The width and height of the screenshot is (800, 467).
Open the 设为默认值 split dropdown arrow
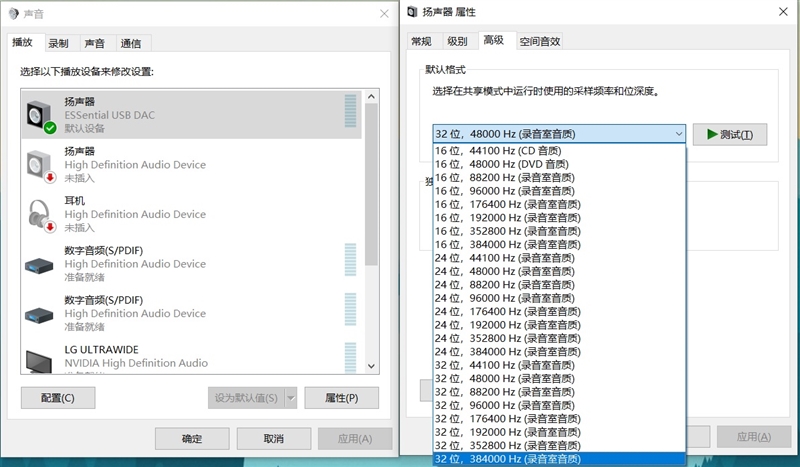[291, 398]
